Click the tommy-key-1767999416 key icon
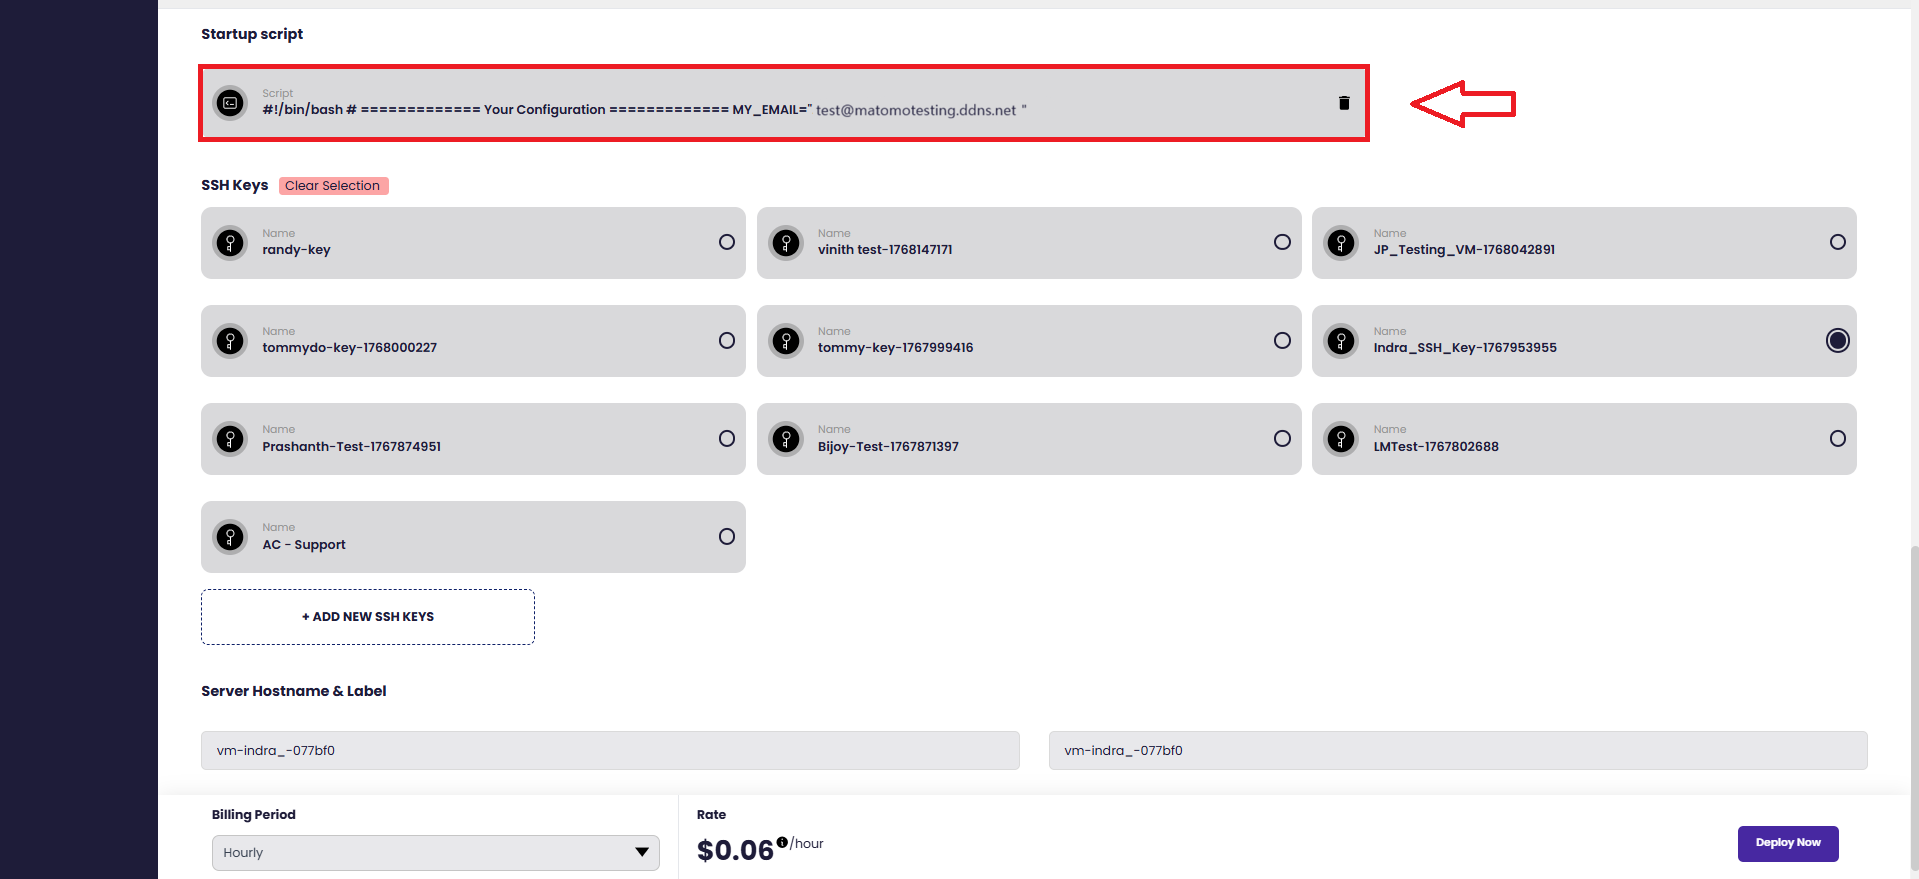This screenshot has width=1919, height=879. tap(787, 341)
